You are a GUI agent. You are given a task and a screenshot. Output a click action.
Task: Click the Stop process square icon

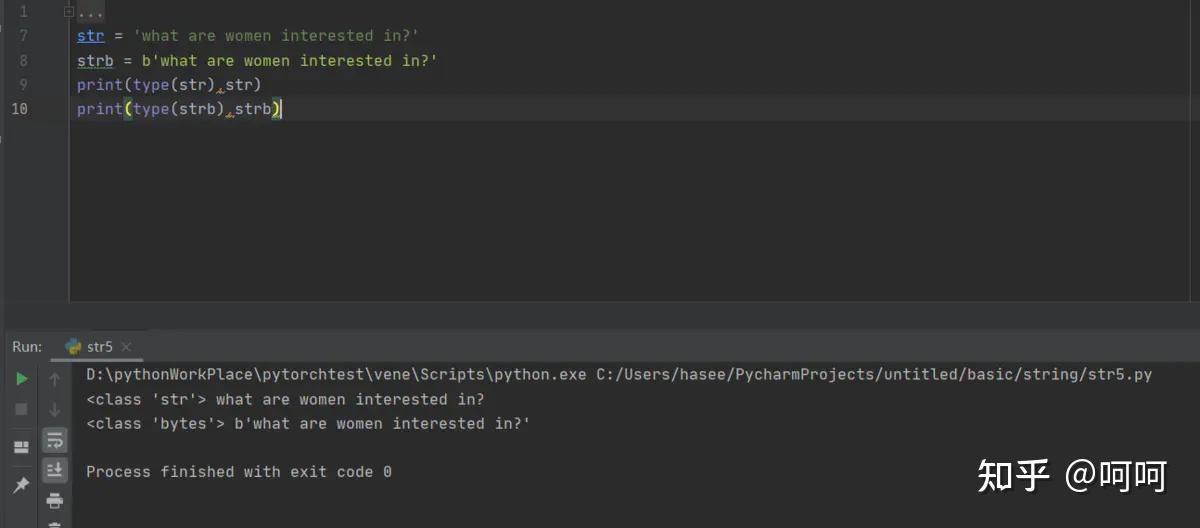[x=21, y=409]
